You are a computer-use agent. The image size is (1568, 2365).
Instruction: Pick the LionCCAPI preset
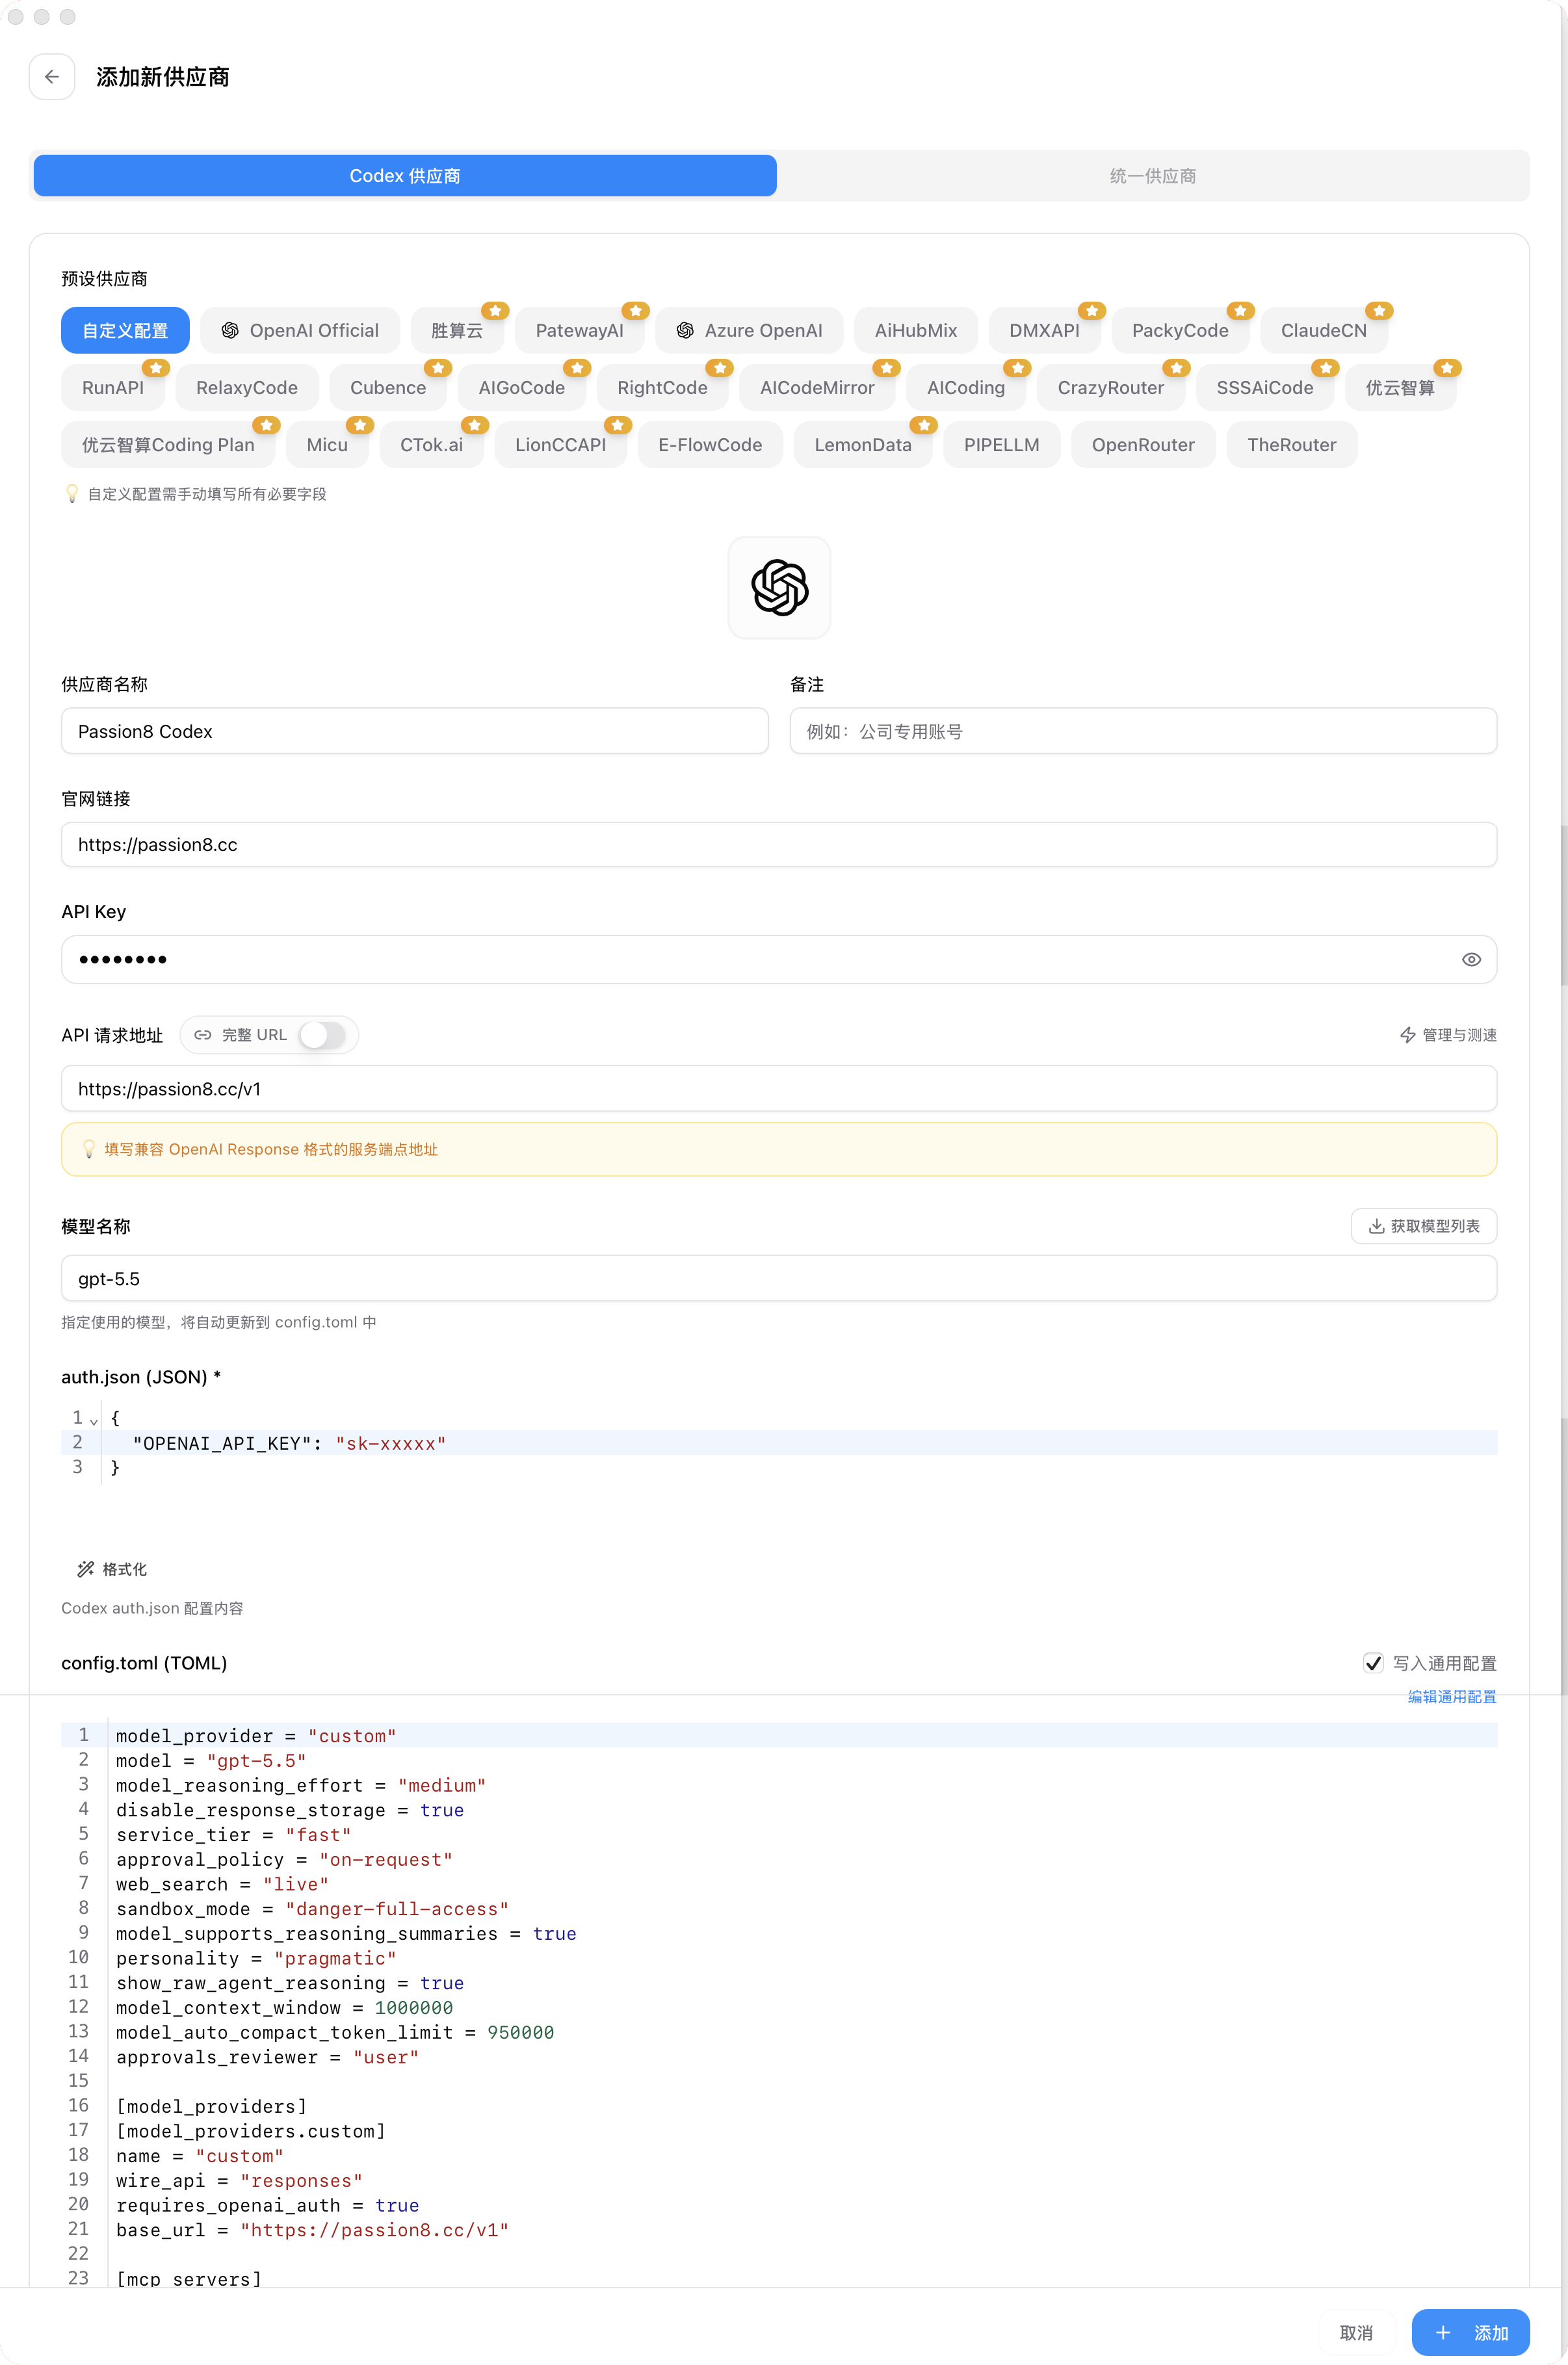560,444
